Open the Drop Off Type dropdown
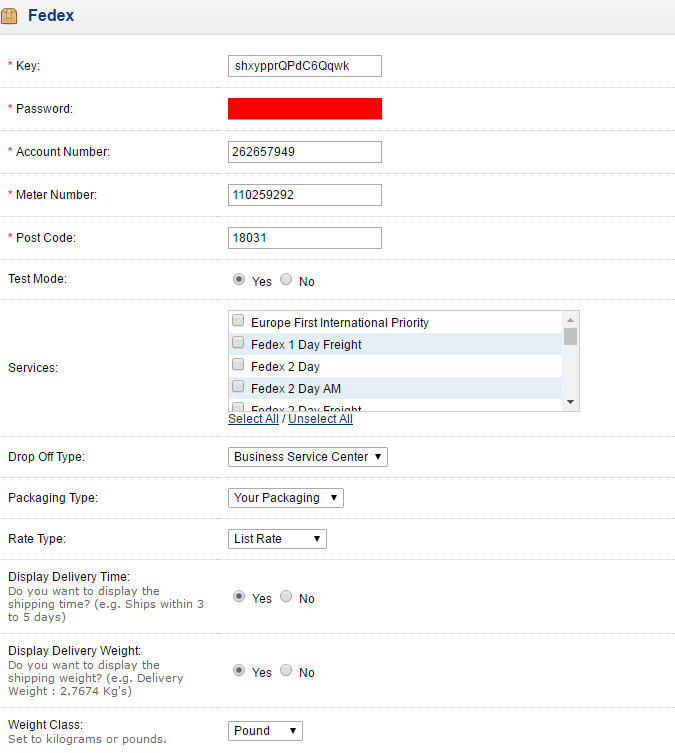This screenshot has width=675, height=753. [x=308, y=457]
